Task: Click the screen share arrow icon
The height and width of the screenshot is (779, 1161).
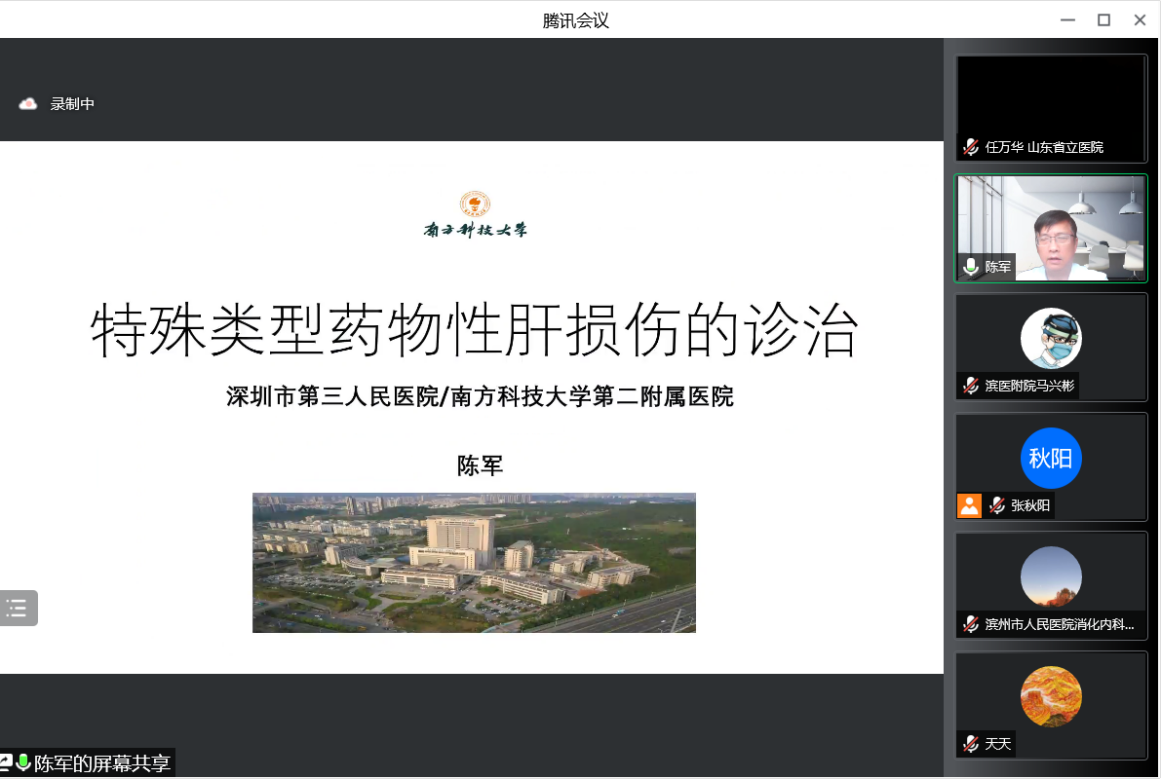Action: [x=6, y=763]
